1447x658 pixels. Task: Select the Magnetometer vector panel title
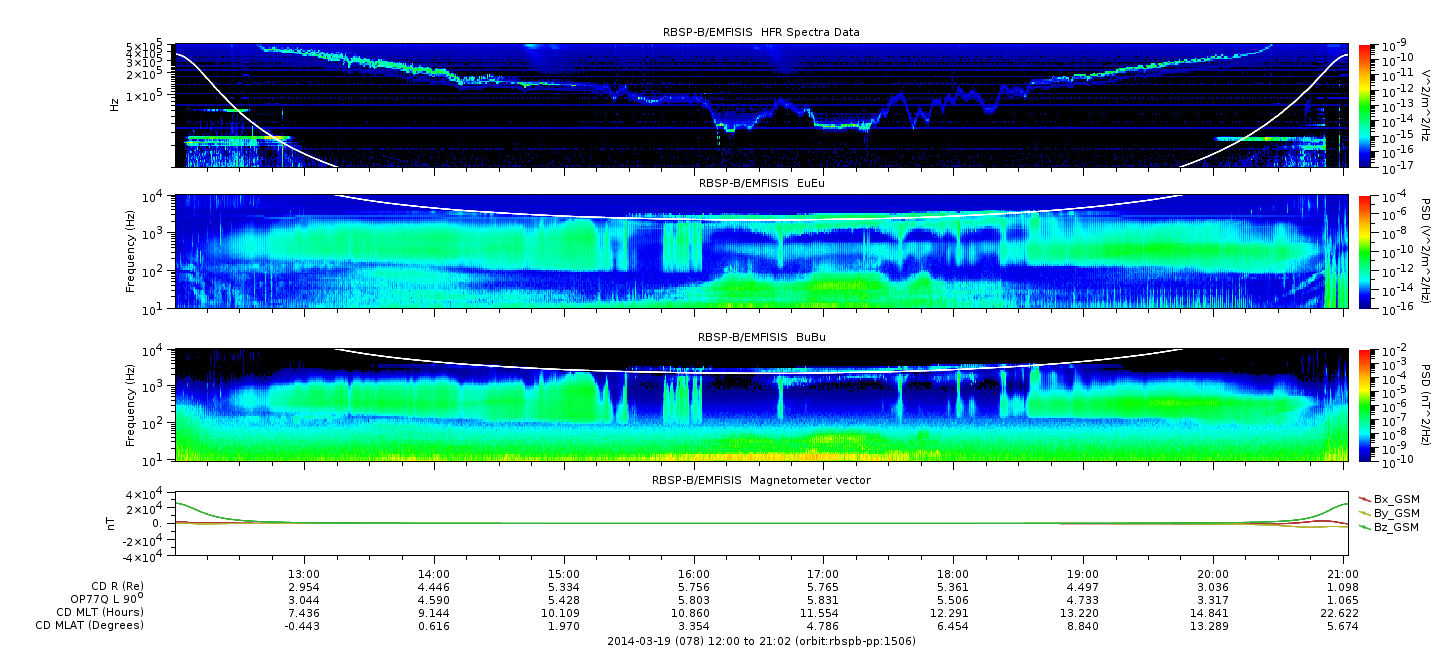click(x=761, y=480)
